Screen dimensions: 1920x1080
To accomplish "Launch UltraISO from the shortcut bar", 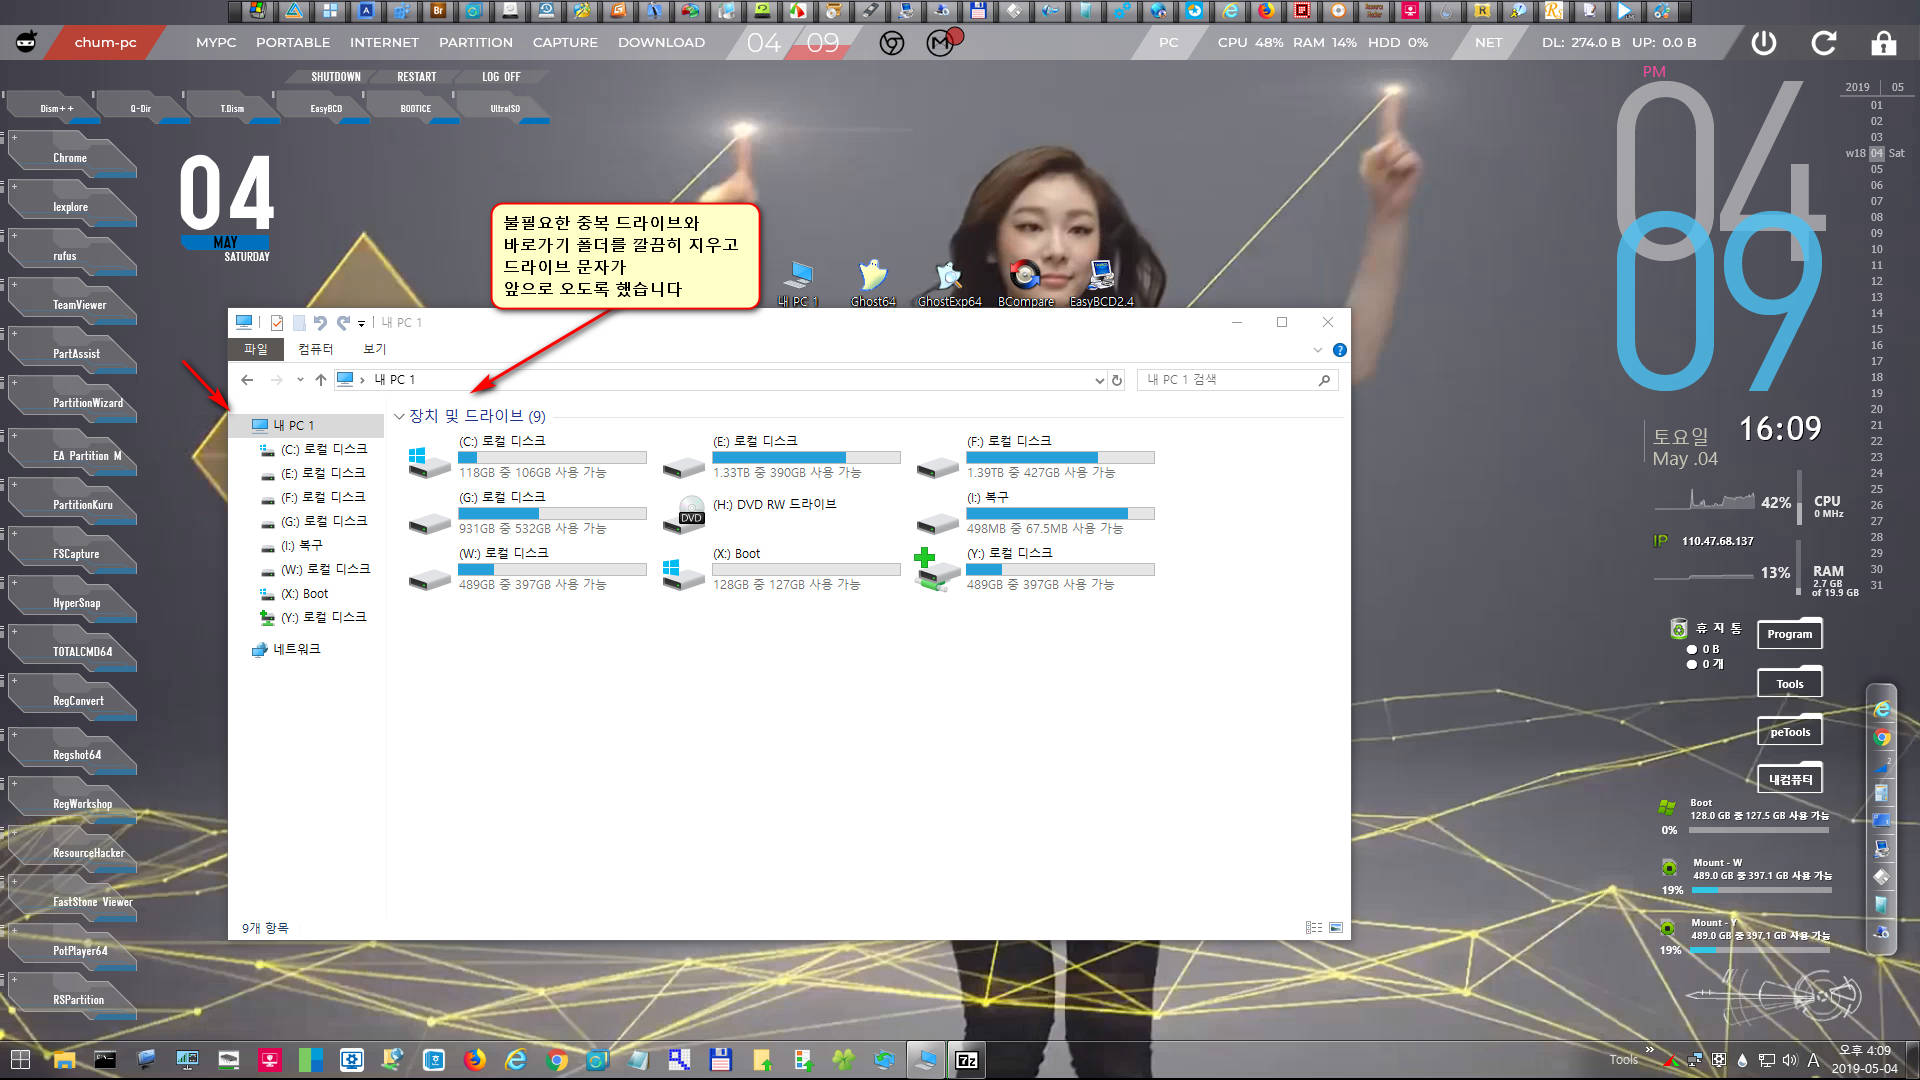I will (x=505, y=108).
